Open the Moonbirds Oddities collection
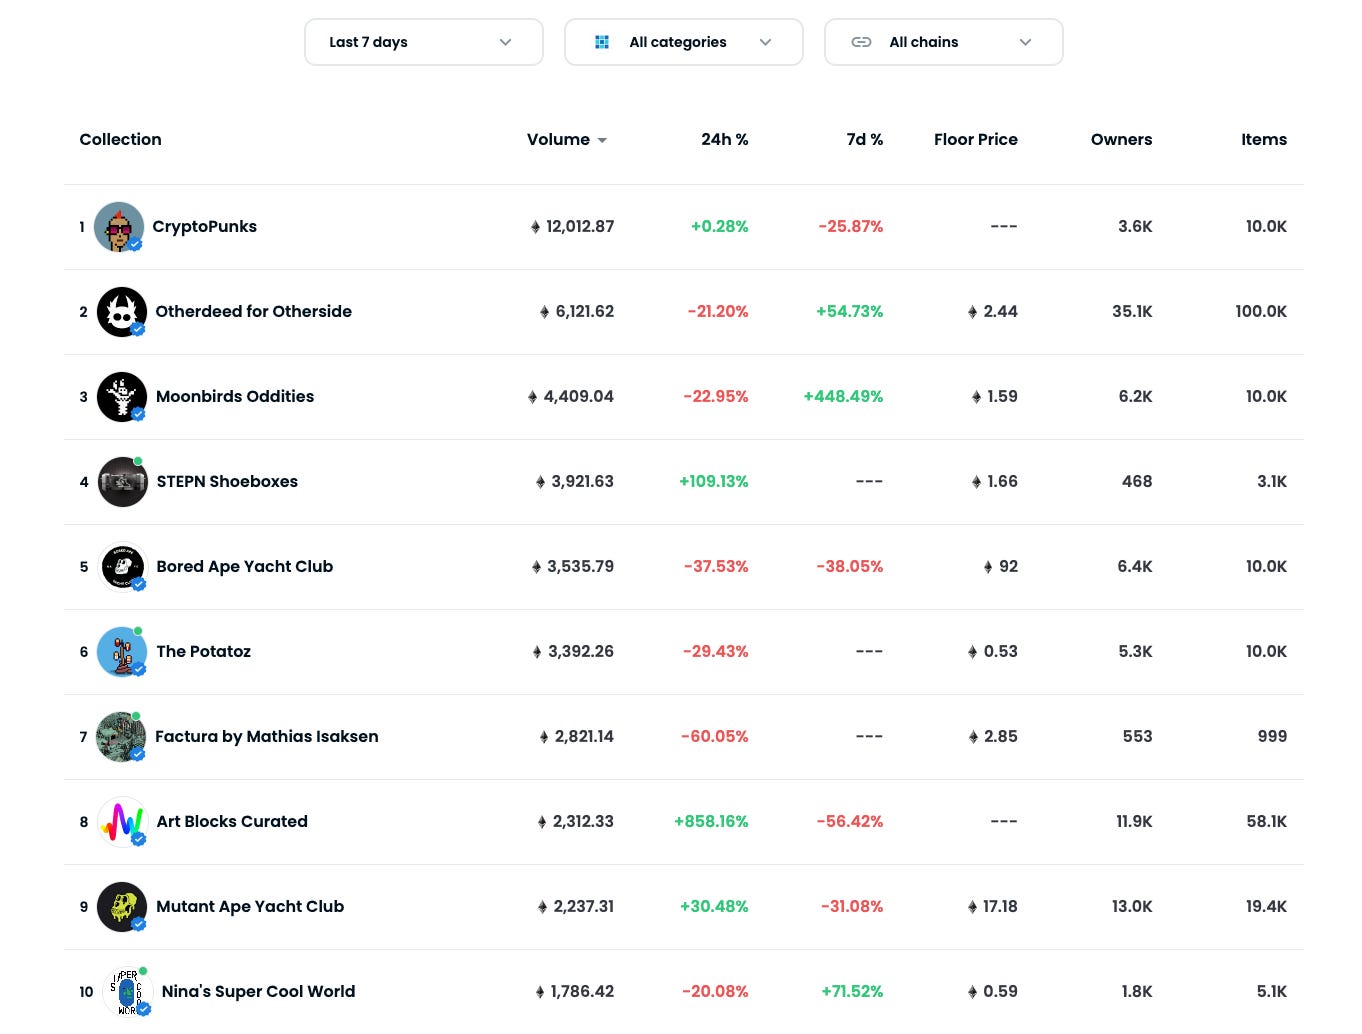 pos(235,397)
